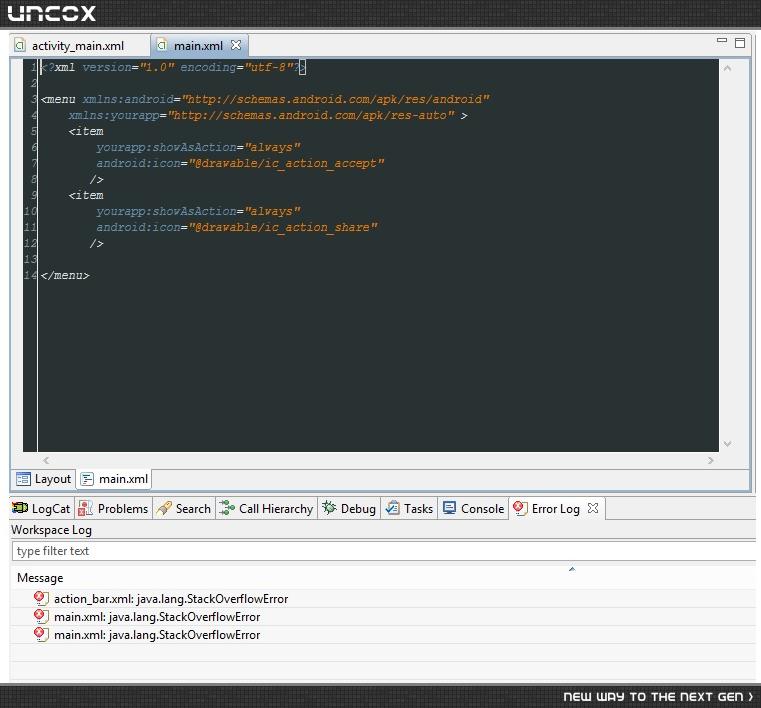Open the Search view tab
Screen dimensions: 761x708
tap(184, 509)
